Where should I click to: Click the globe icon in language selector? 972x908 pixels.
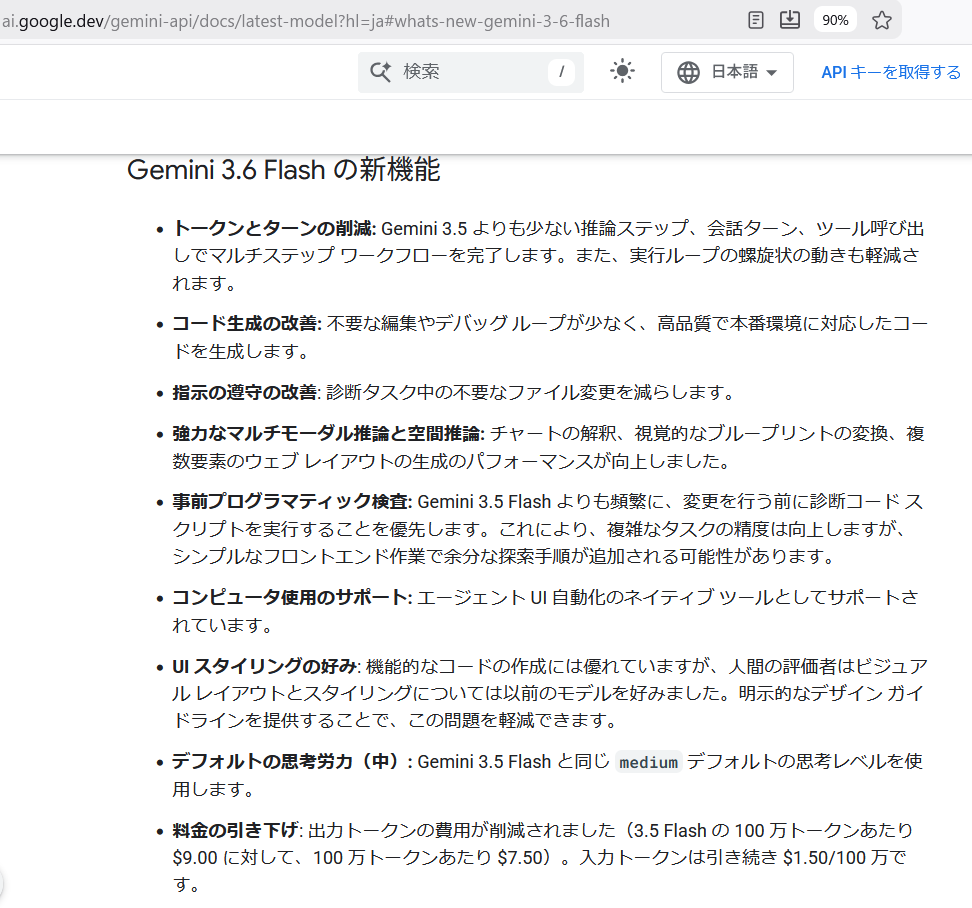pos(688,73)
